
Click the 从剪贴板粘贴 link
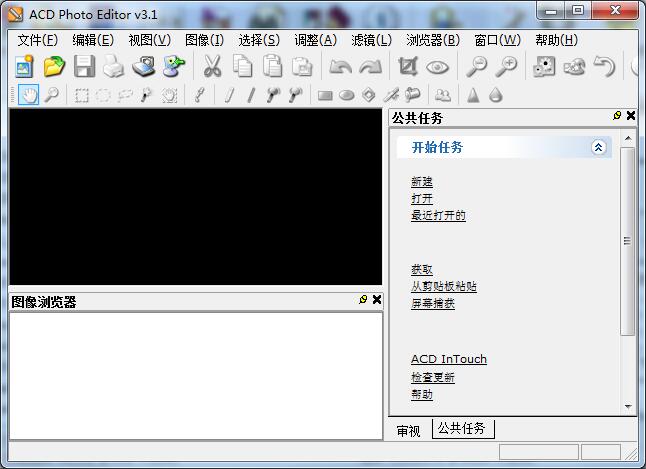tap(444, 286)
